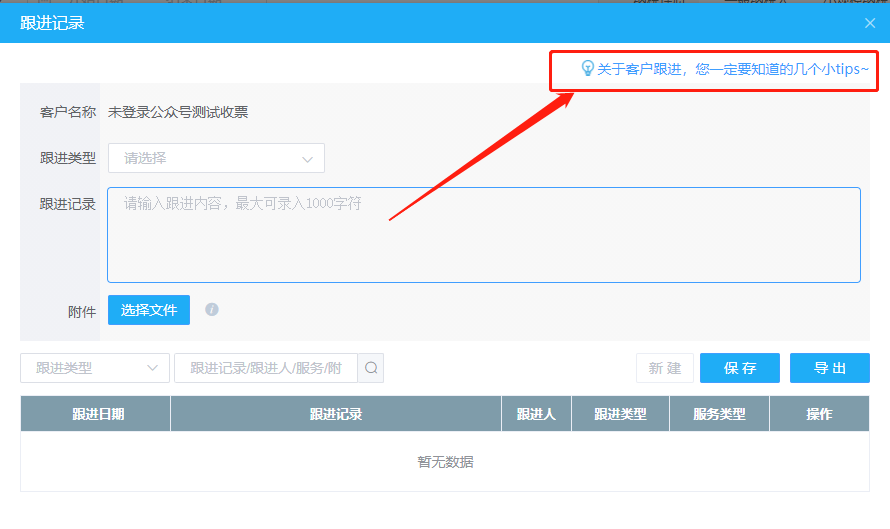The width and height of the screenshot is (890, 529).
Task: Expand the 跟进类型 filter dropdown
Action: coord(95,368)
